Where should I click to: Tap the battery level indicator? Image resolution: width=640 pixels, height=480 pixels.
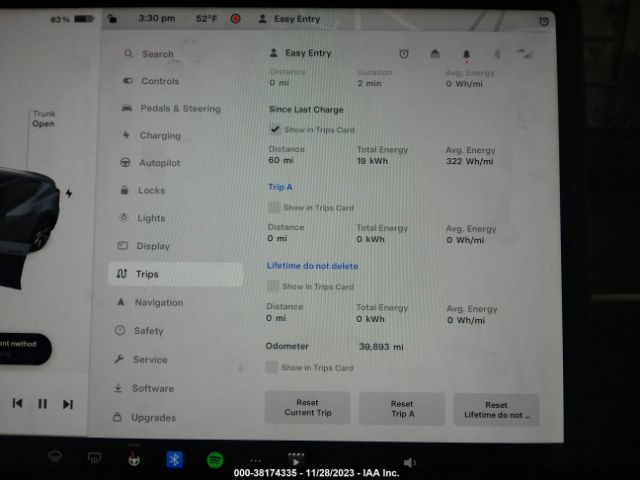[72, 19]
